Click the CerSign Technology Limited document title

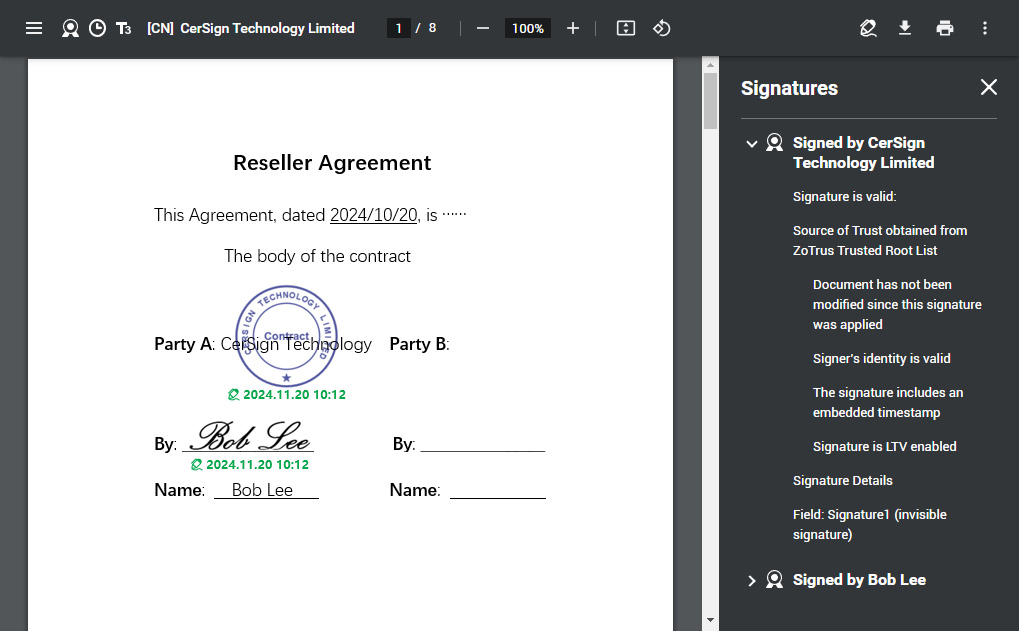(250, 28)
